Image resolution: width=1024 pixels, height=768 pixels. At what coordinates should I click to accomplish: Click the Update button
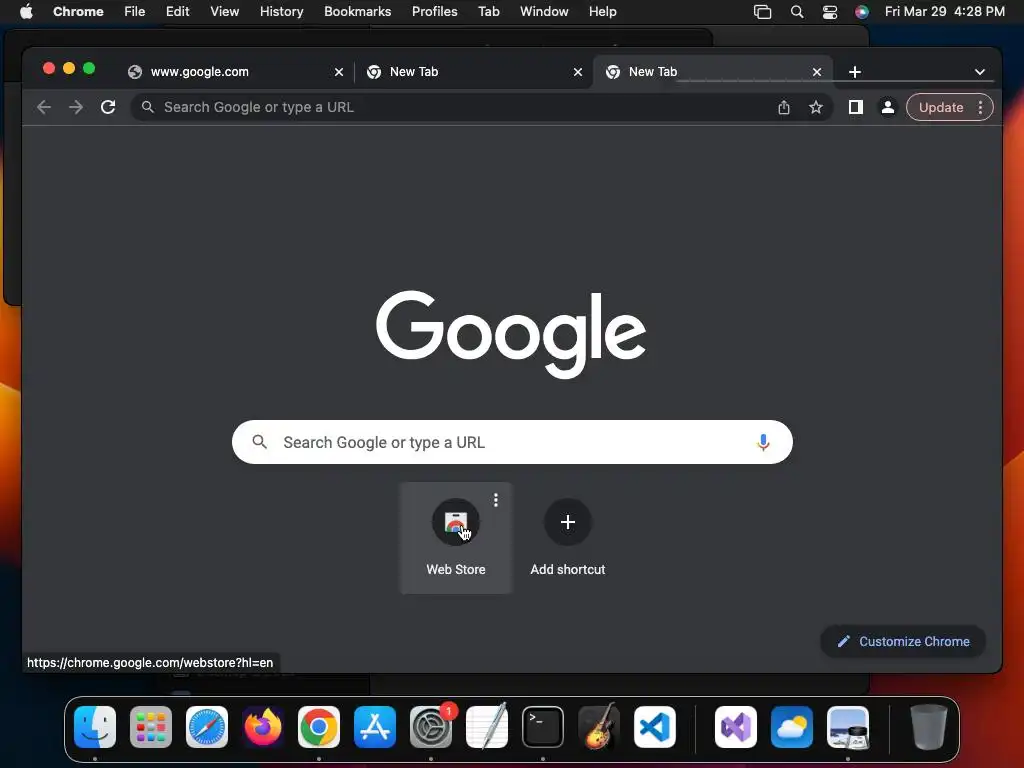941,107
